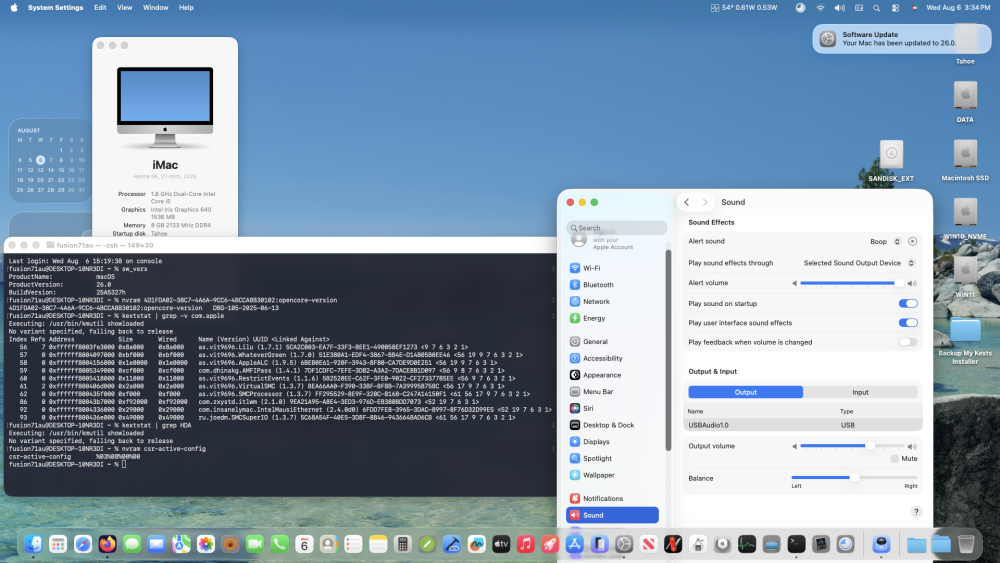1000x563 pixels.
Task: Open App Store in the Dock
Action: [x=575, y=544]
